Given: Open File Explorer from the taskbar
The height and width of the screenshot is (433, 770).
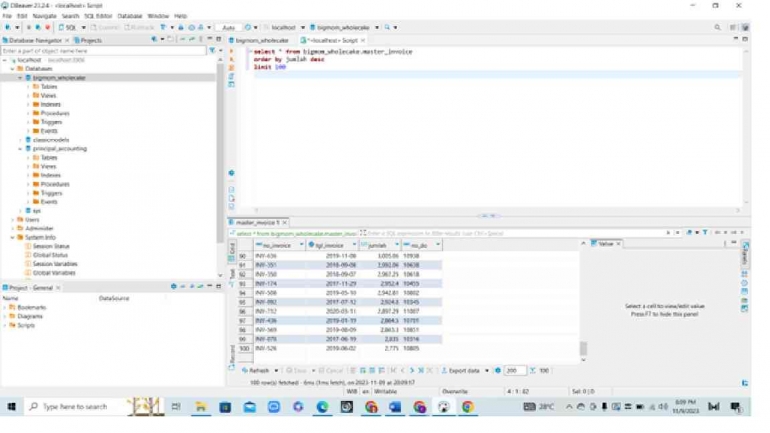Looking at the screenshot, I should pyautogui.click(x=200, y=406).
